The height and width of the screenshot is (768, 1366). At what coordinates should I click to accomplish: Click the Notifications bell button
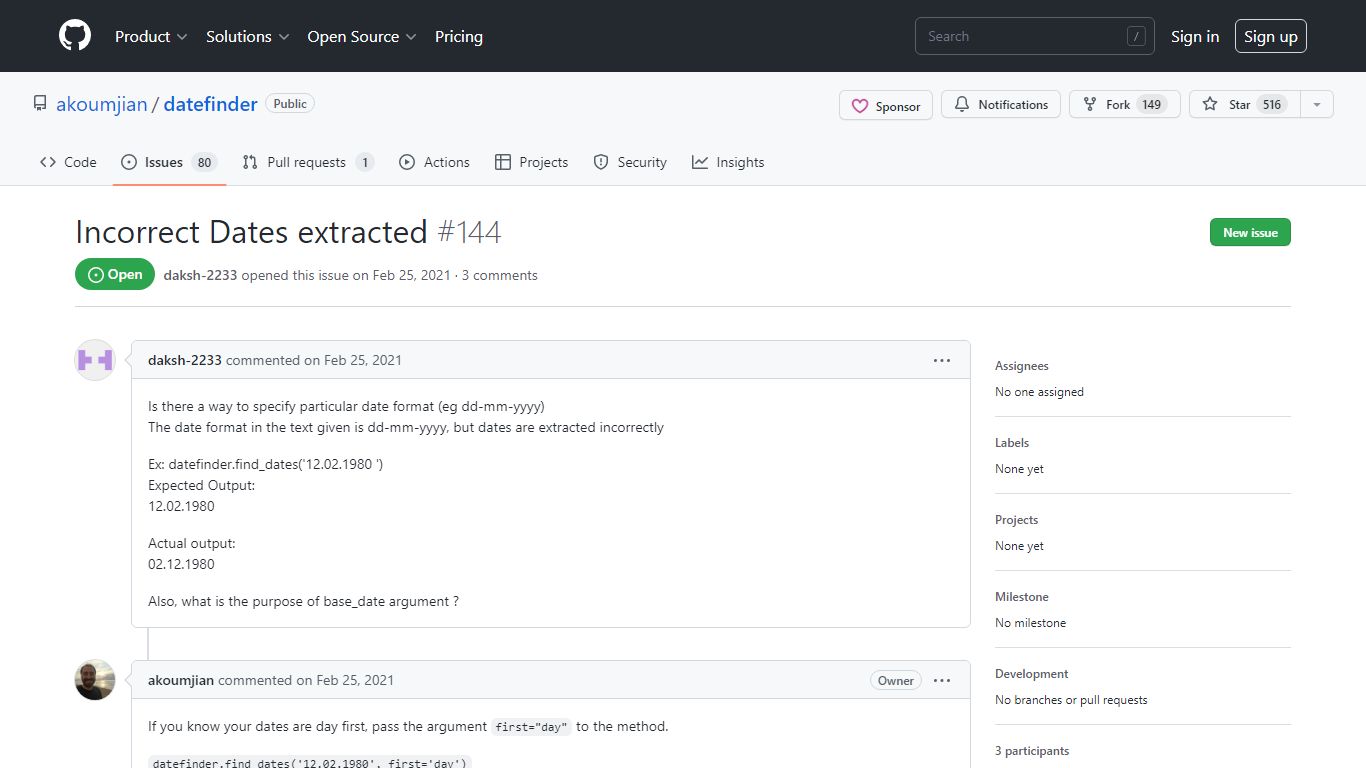(x=1001, y=104)
